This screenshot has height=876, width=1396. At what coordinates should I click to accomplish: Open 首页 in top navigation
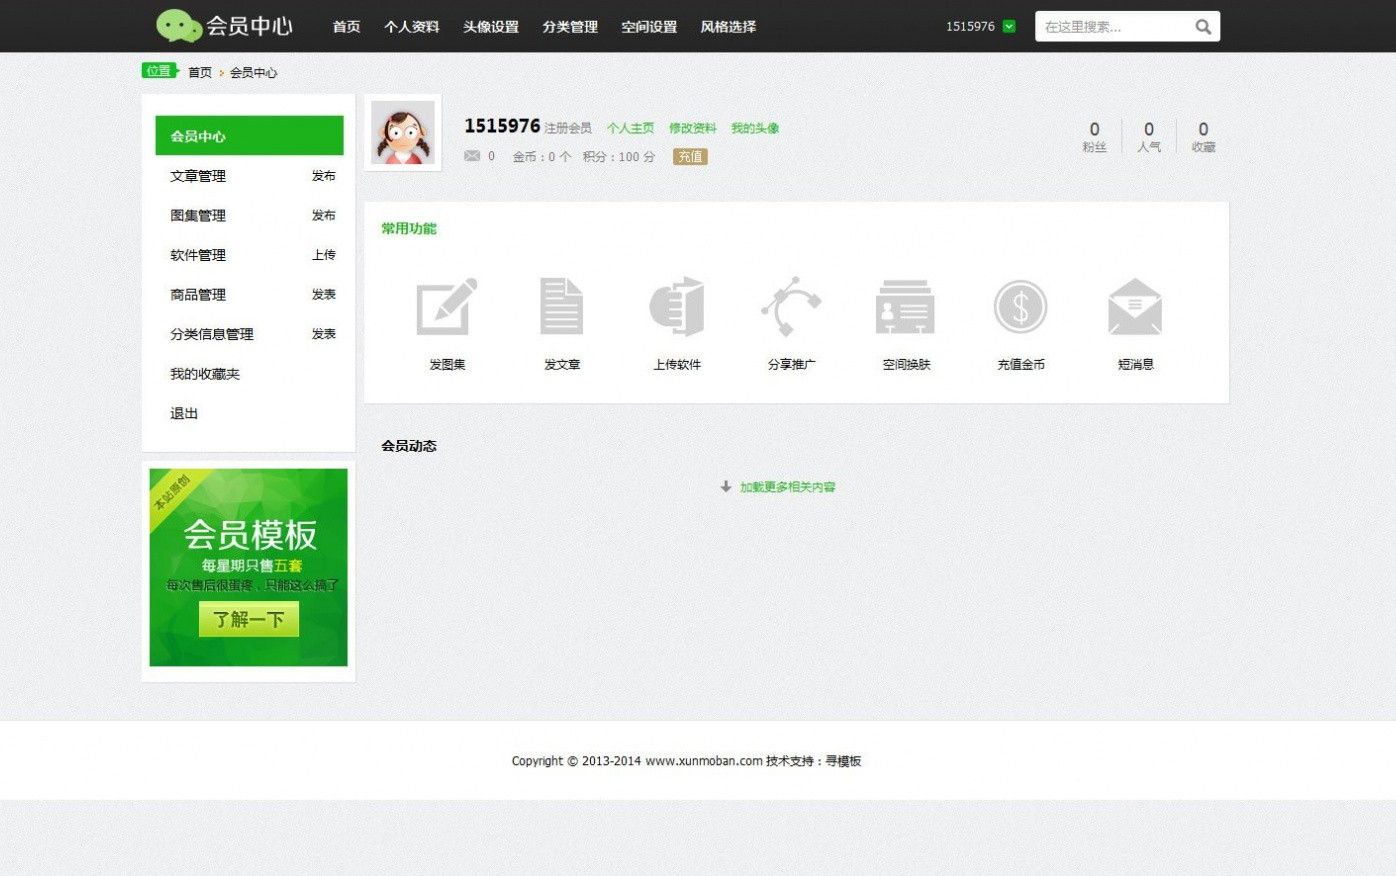click(x=346, y=27)
